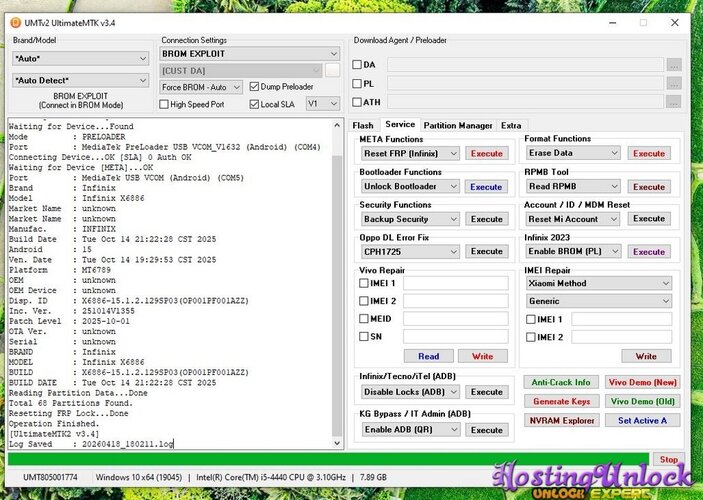Execute the META Functions Reset FRP
Viewport: 703px width, 500px height.
487,154
